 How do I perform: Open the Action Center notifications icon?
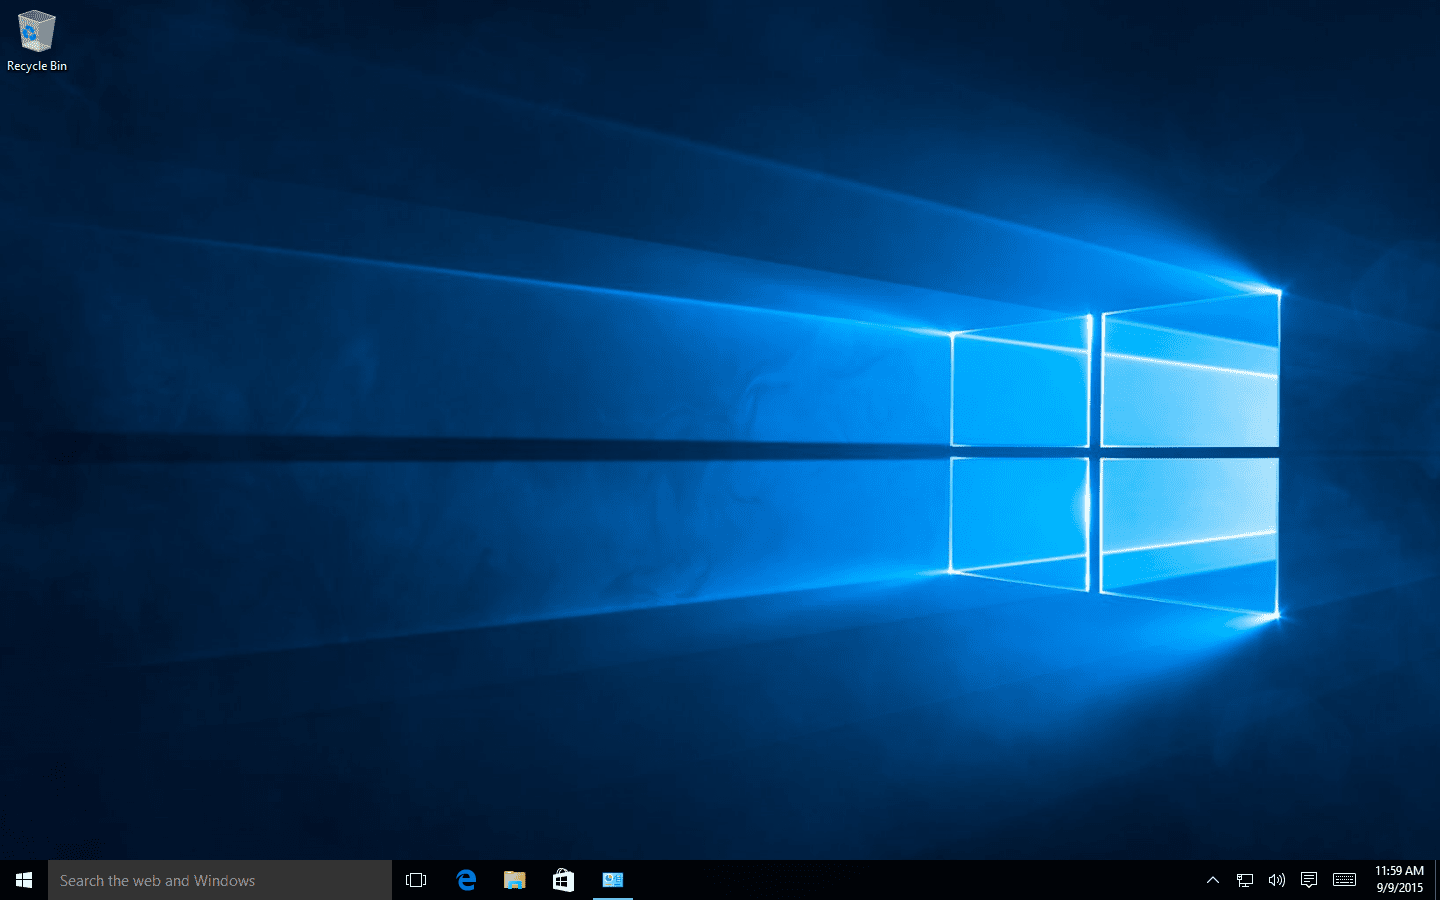(x=1308, y=880)
